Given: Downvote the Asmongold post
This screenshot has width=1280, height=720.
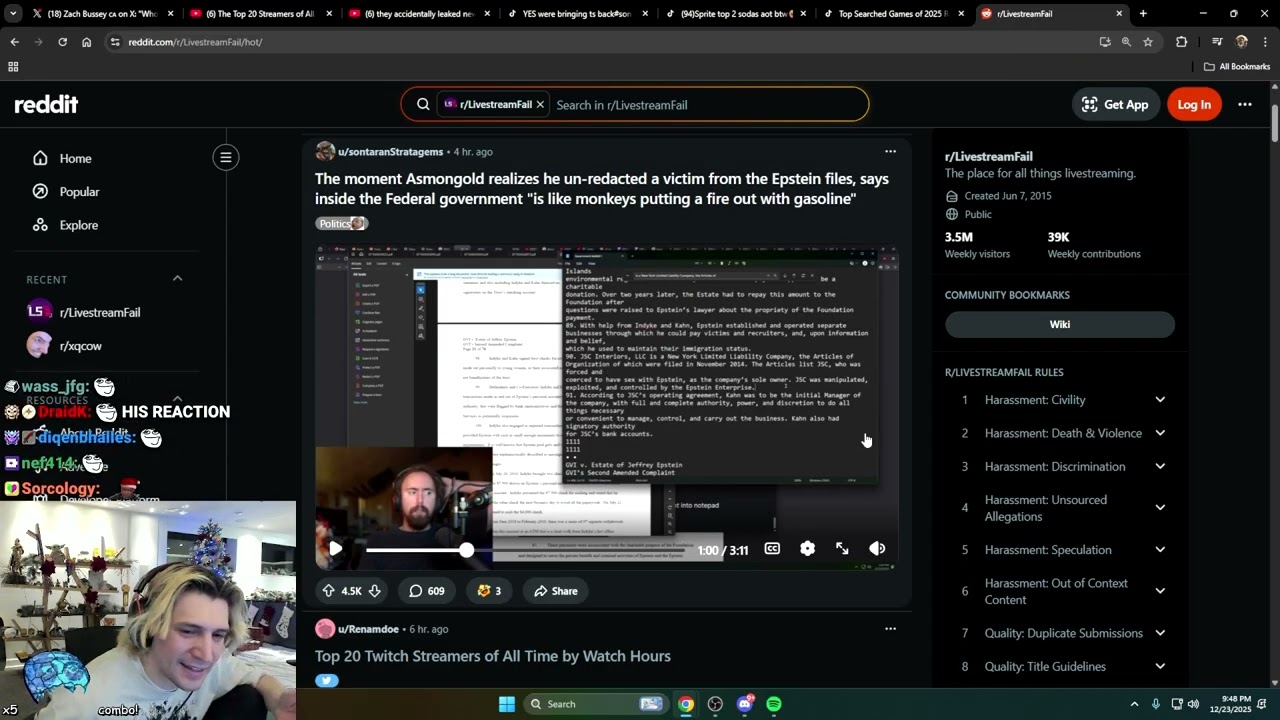Looking at the screenshot, I should (x=374, y=591).
